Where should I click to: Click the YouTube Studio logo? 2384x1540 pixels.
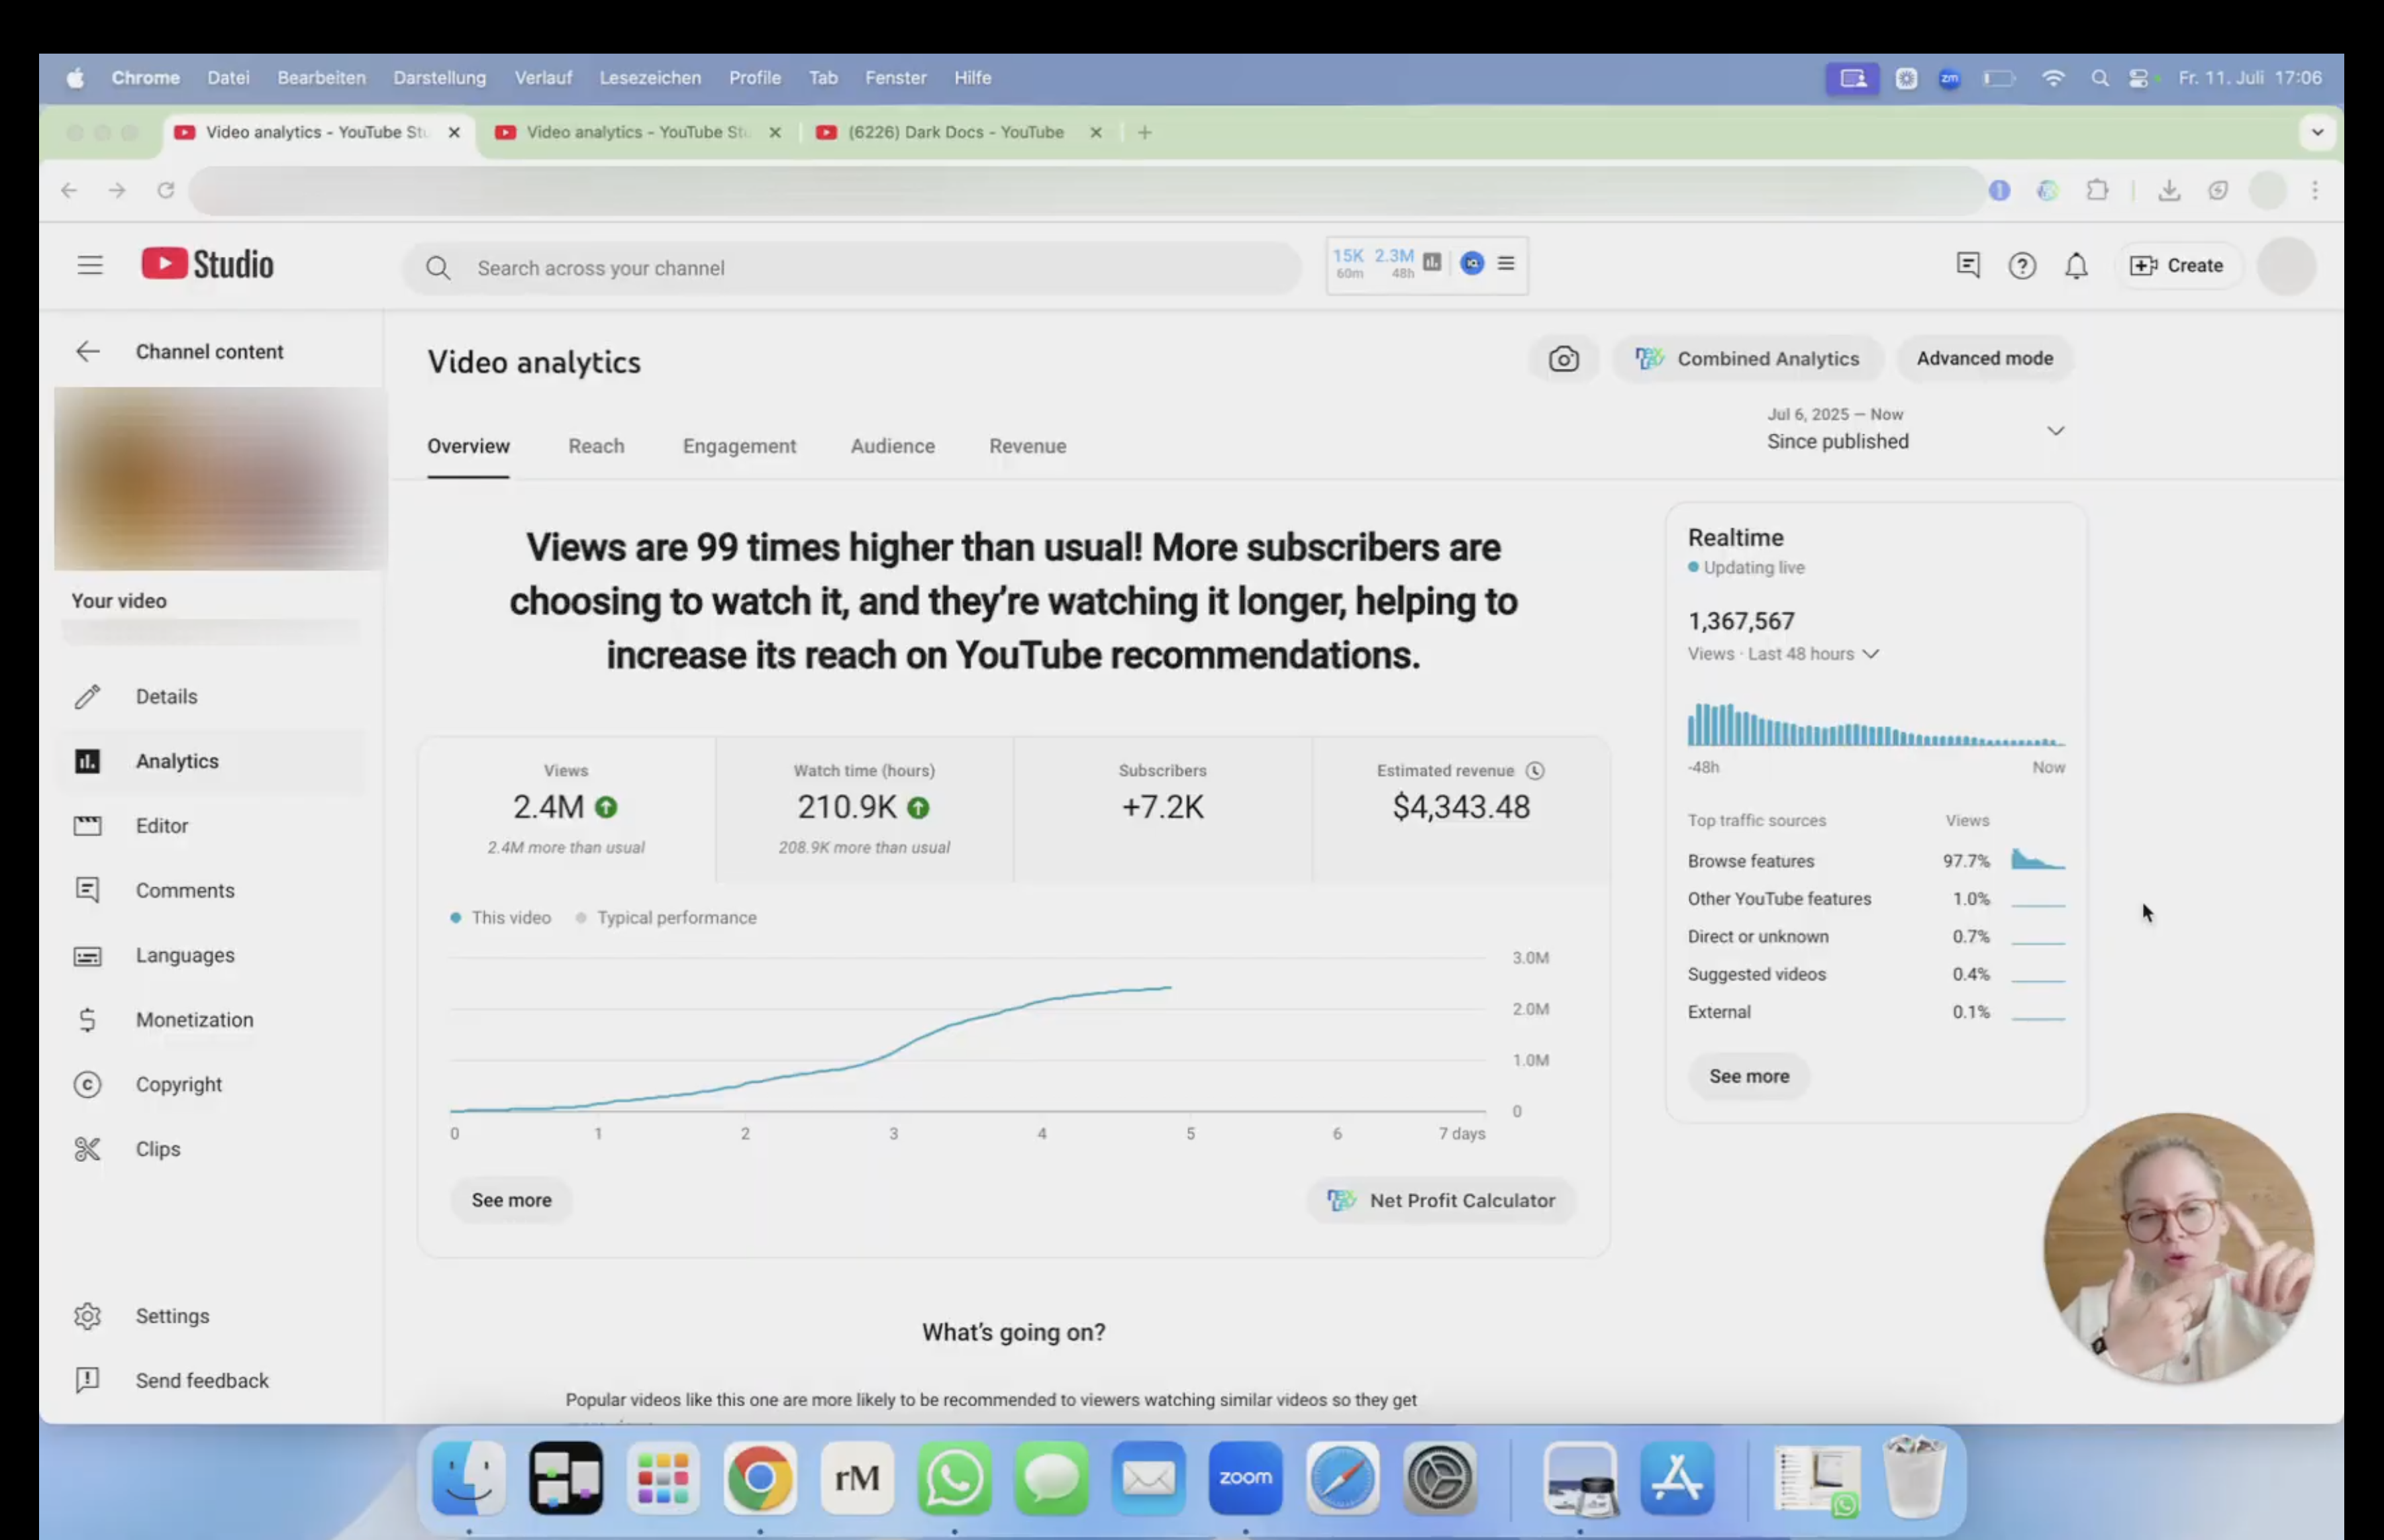[x=207, y=264]
